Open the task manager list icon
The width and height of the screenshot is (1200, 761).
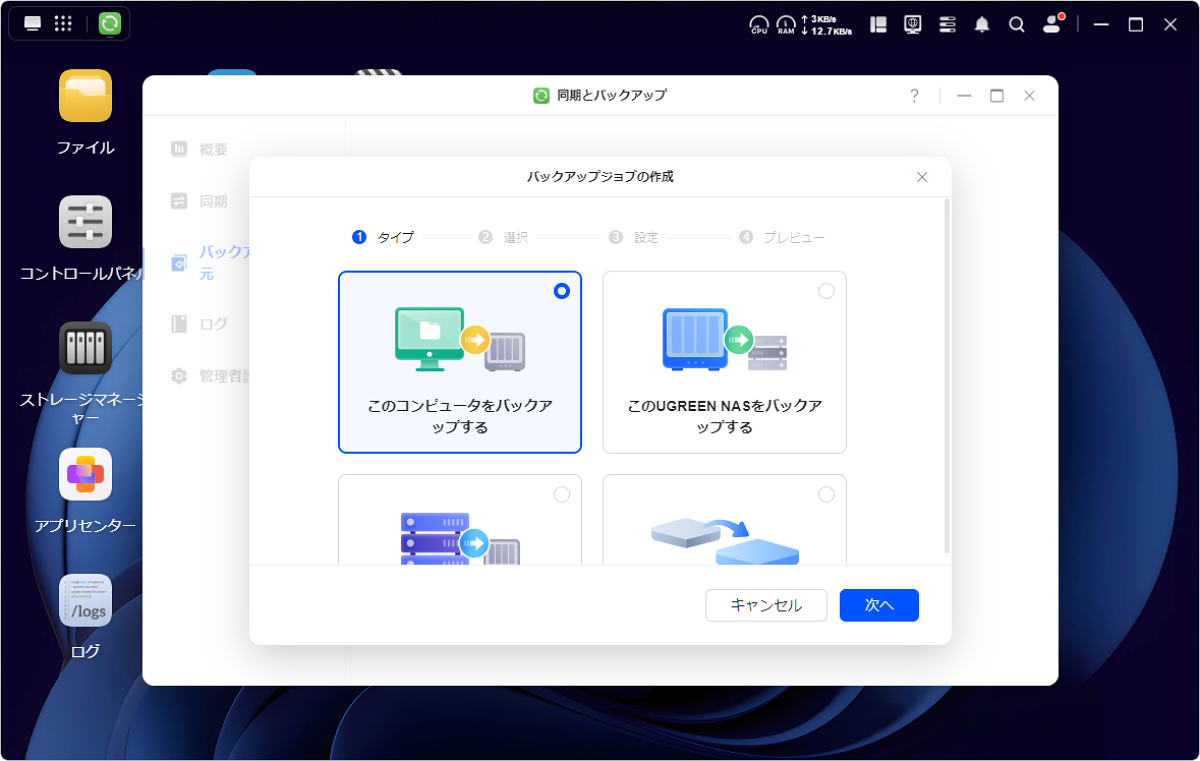[947, 25]
